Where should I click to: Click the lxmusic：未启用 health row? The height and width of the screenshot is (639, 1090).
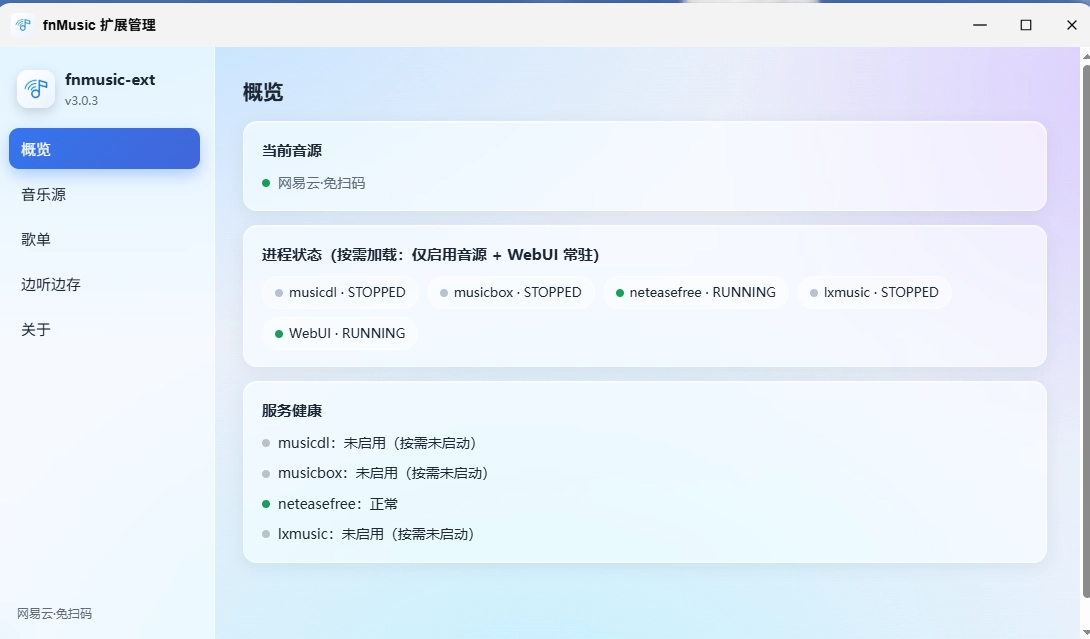click(368, 534)
